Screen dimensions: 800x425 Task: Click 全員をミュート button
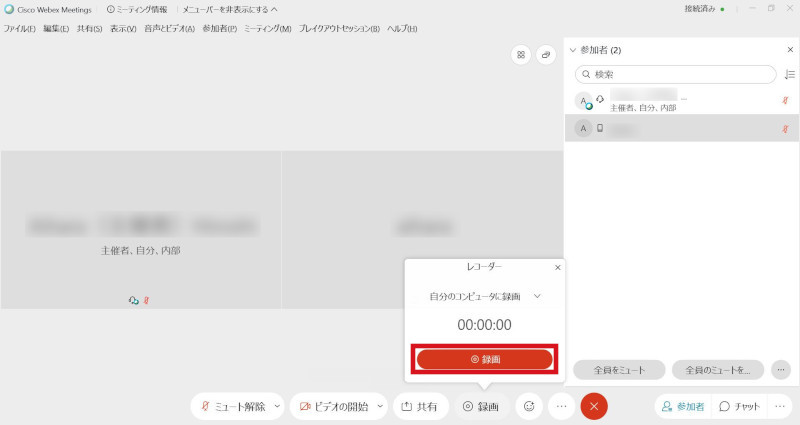[x=618, y=369]
